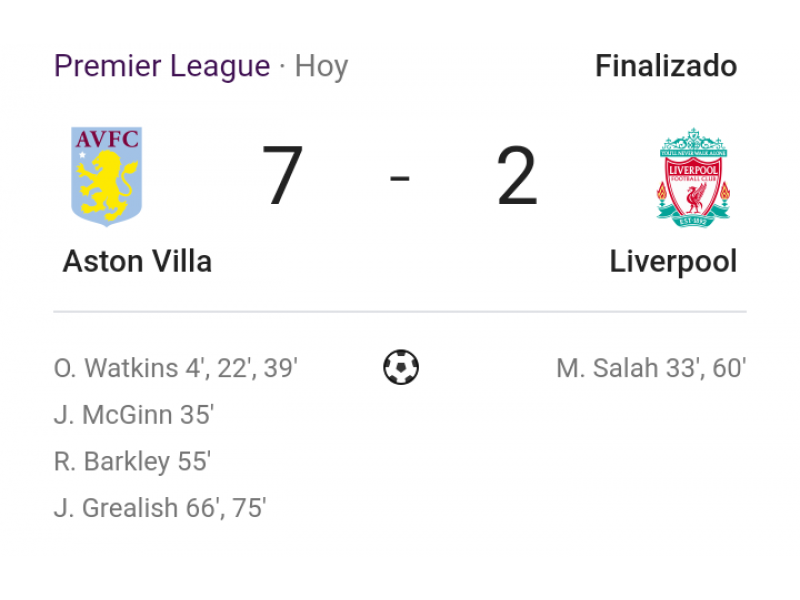Click the Aston Villa crest logo

(107, 177)
